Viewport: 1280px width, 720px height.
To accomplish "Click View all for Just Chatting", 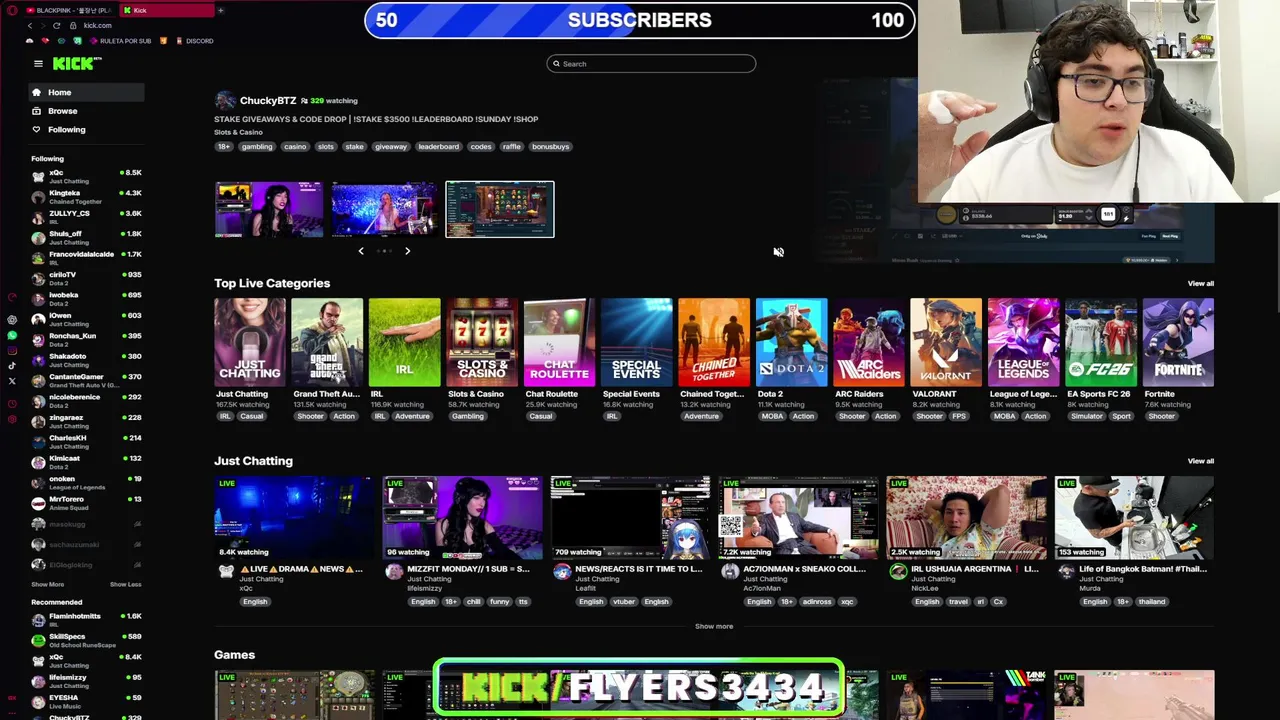I will tap(1200, 461).
